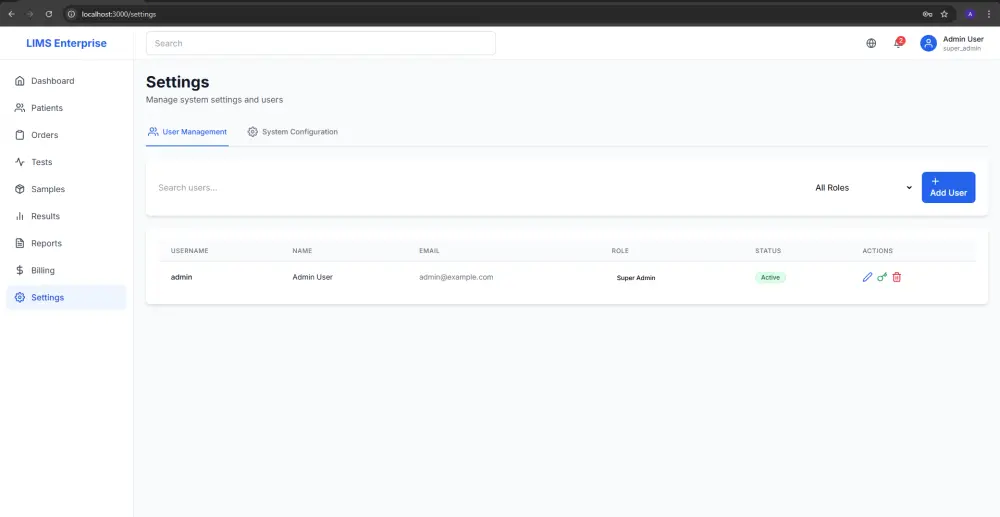The image size is (1000, 517).
Task: Open the browser three-dot menu
Action: (989, 13)
